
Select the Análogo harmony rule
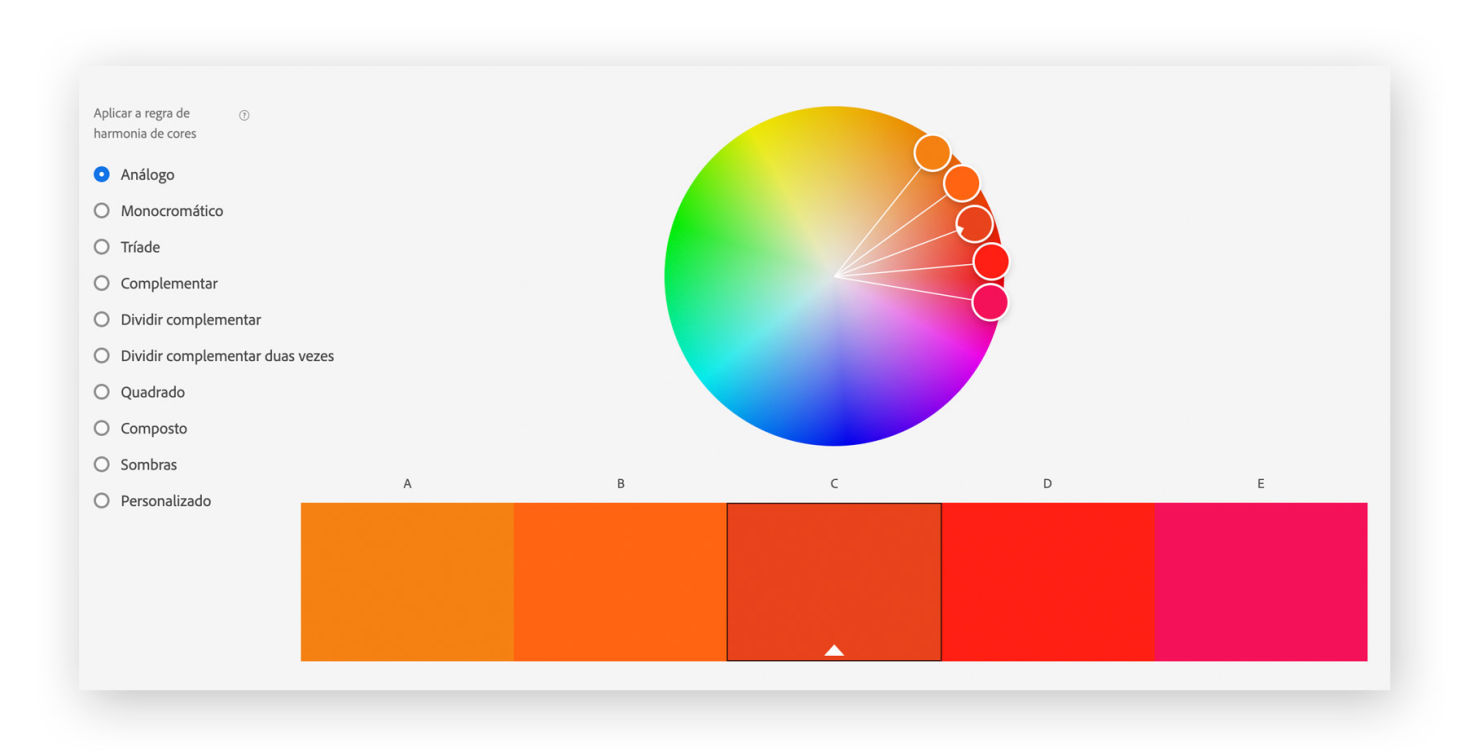(134, 174)
